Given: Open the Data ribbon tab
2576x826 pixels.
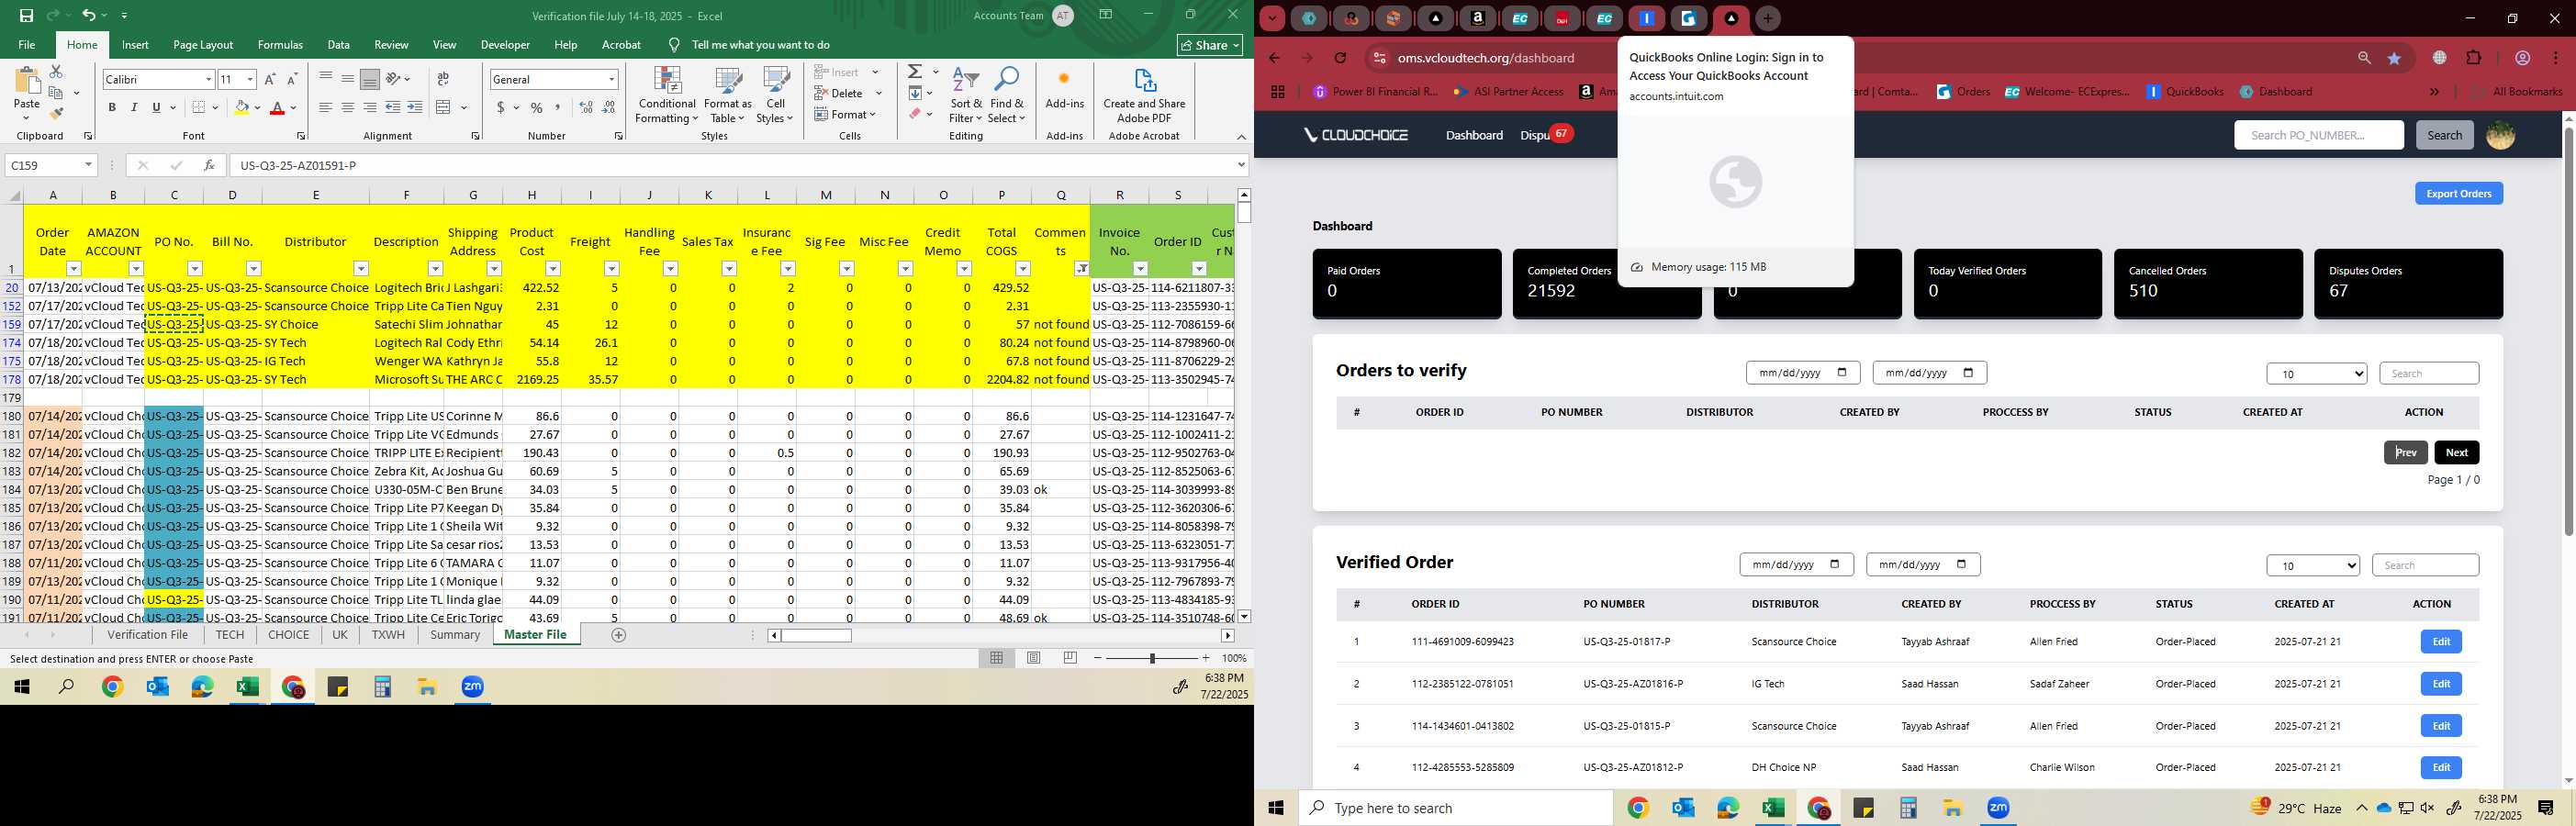Looking at the screenshot, I should [338, 45].
